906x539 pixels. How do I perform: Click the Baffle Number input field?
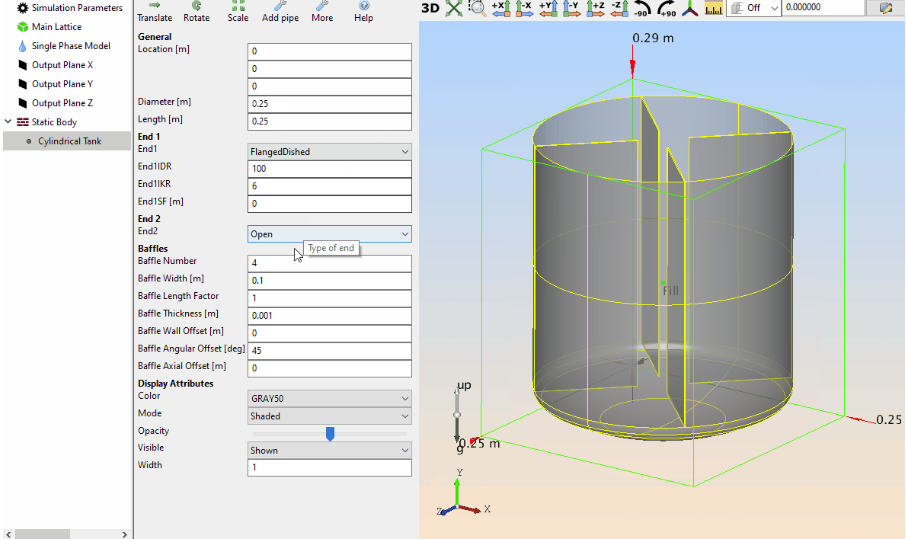pos(329,264)
